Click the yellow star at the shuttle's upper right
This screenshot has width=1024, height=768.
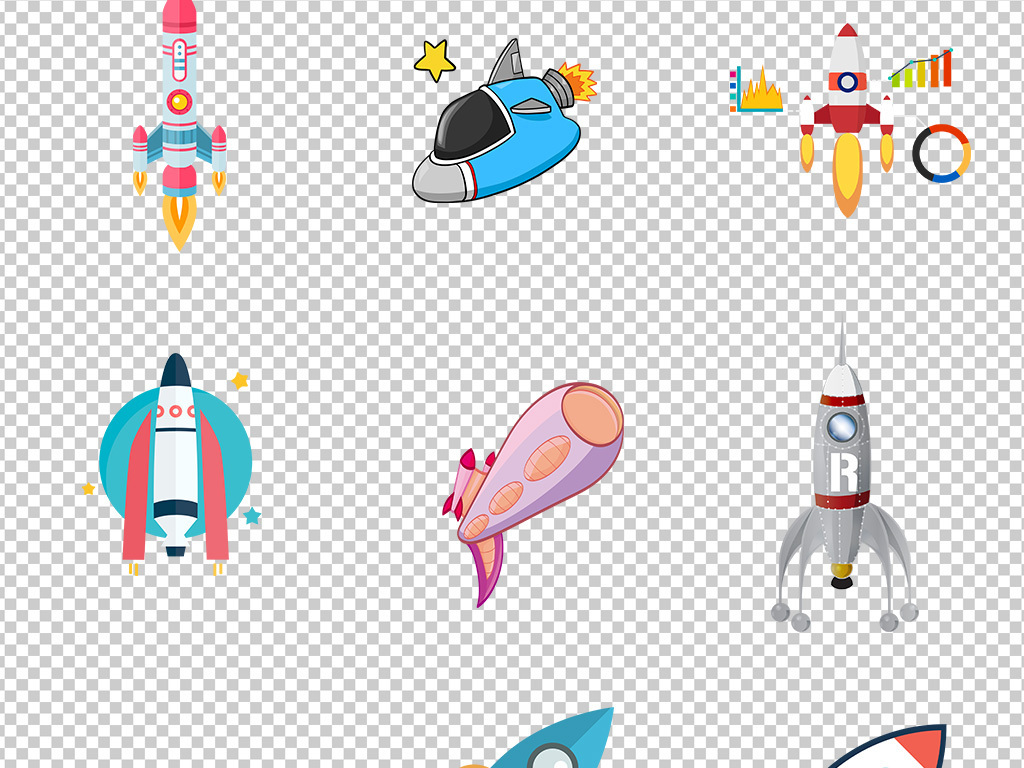pyautogui.click(x=240, y=380)
